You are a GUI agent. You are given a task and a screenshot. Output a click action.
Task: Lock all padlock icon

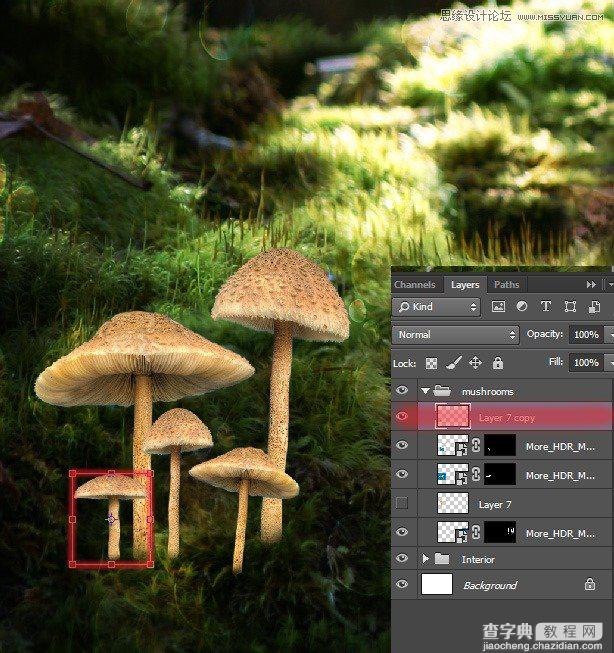(498, 363)
